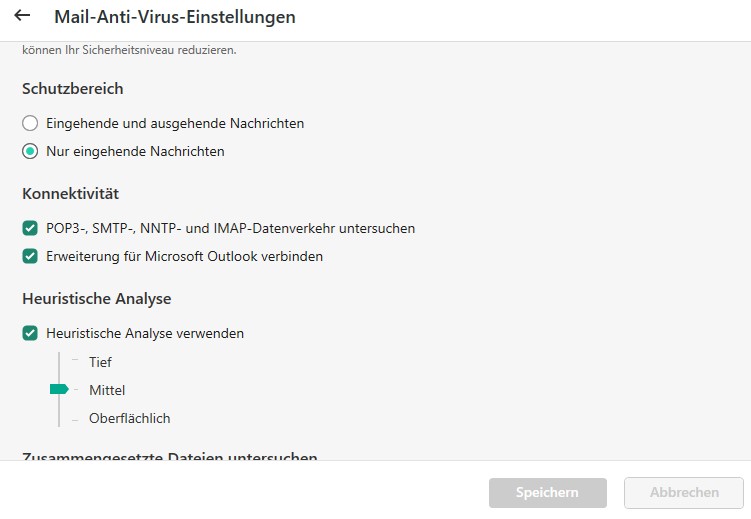
Task: Click the 'können Ihr Sicherheitsniveau reduzieren' text
Action: click(x=129, y=49)
